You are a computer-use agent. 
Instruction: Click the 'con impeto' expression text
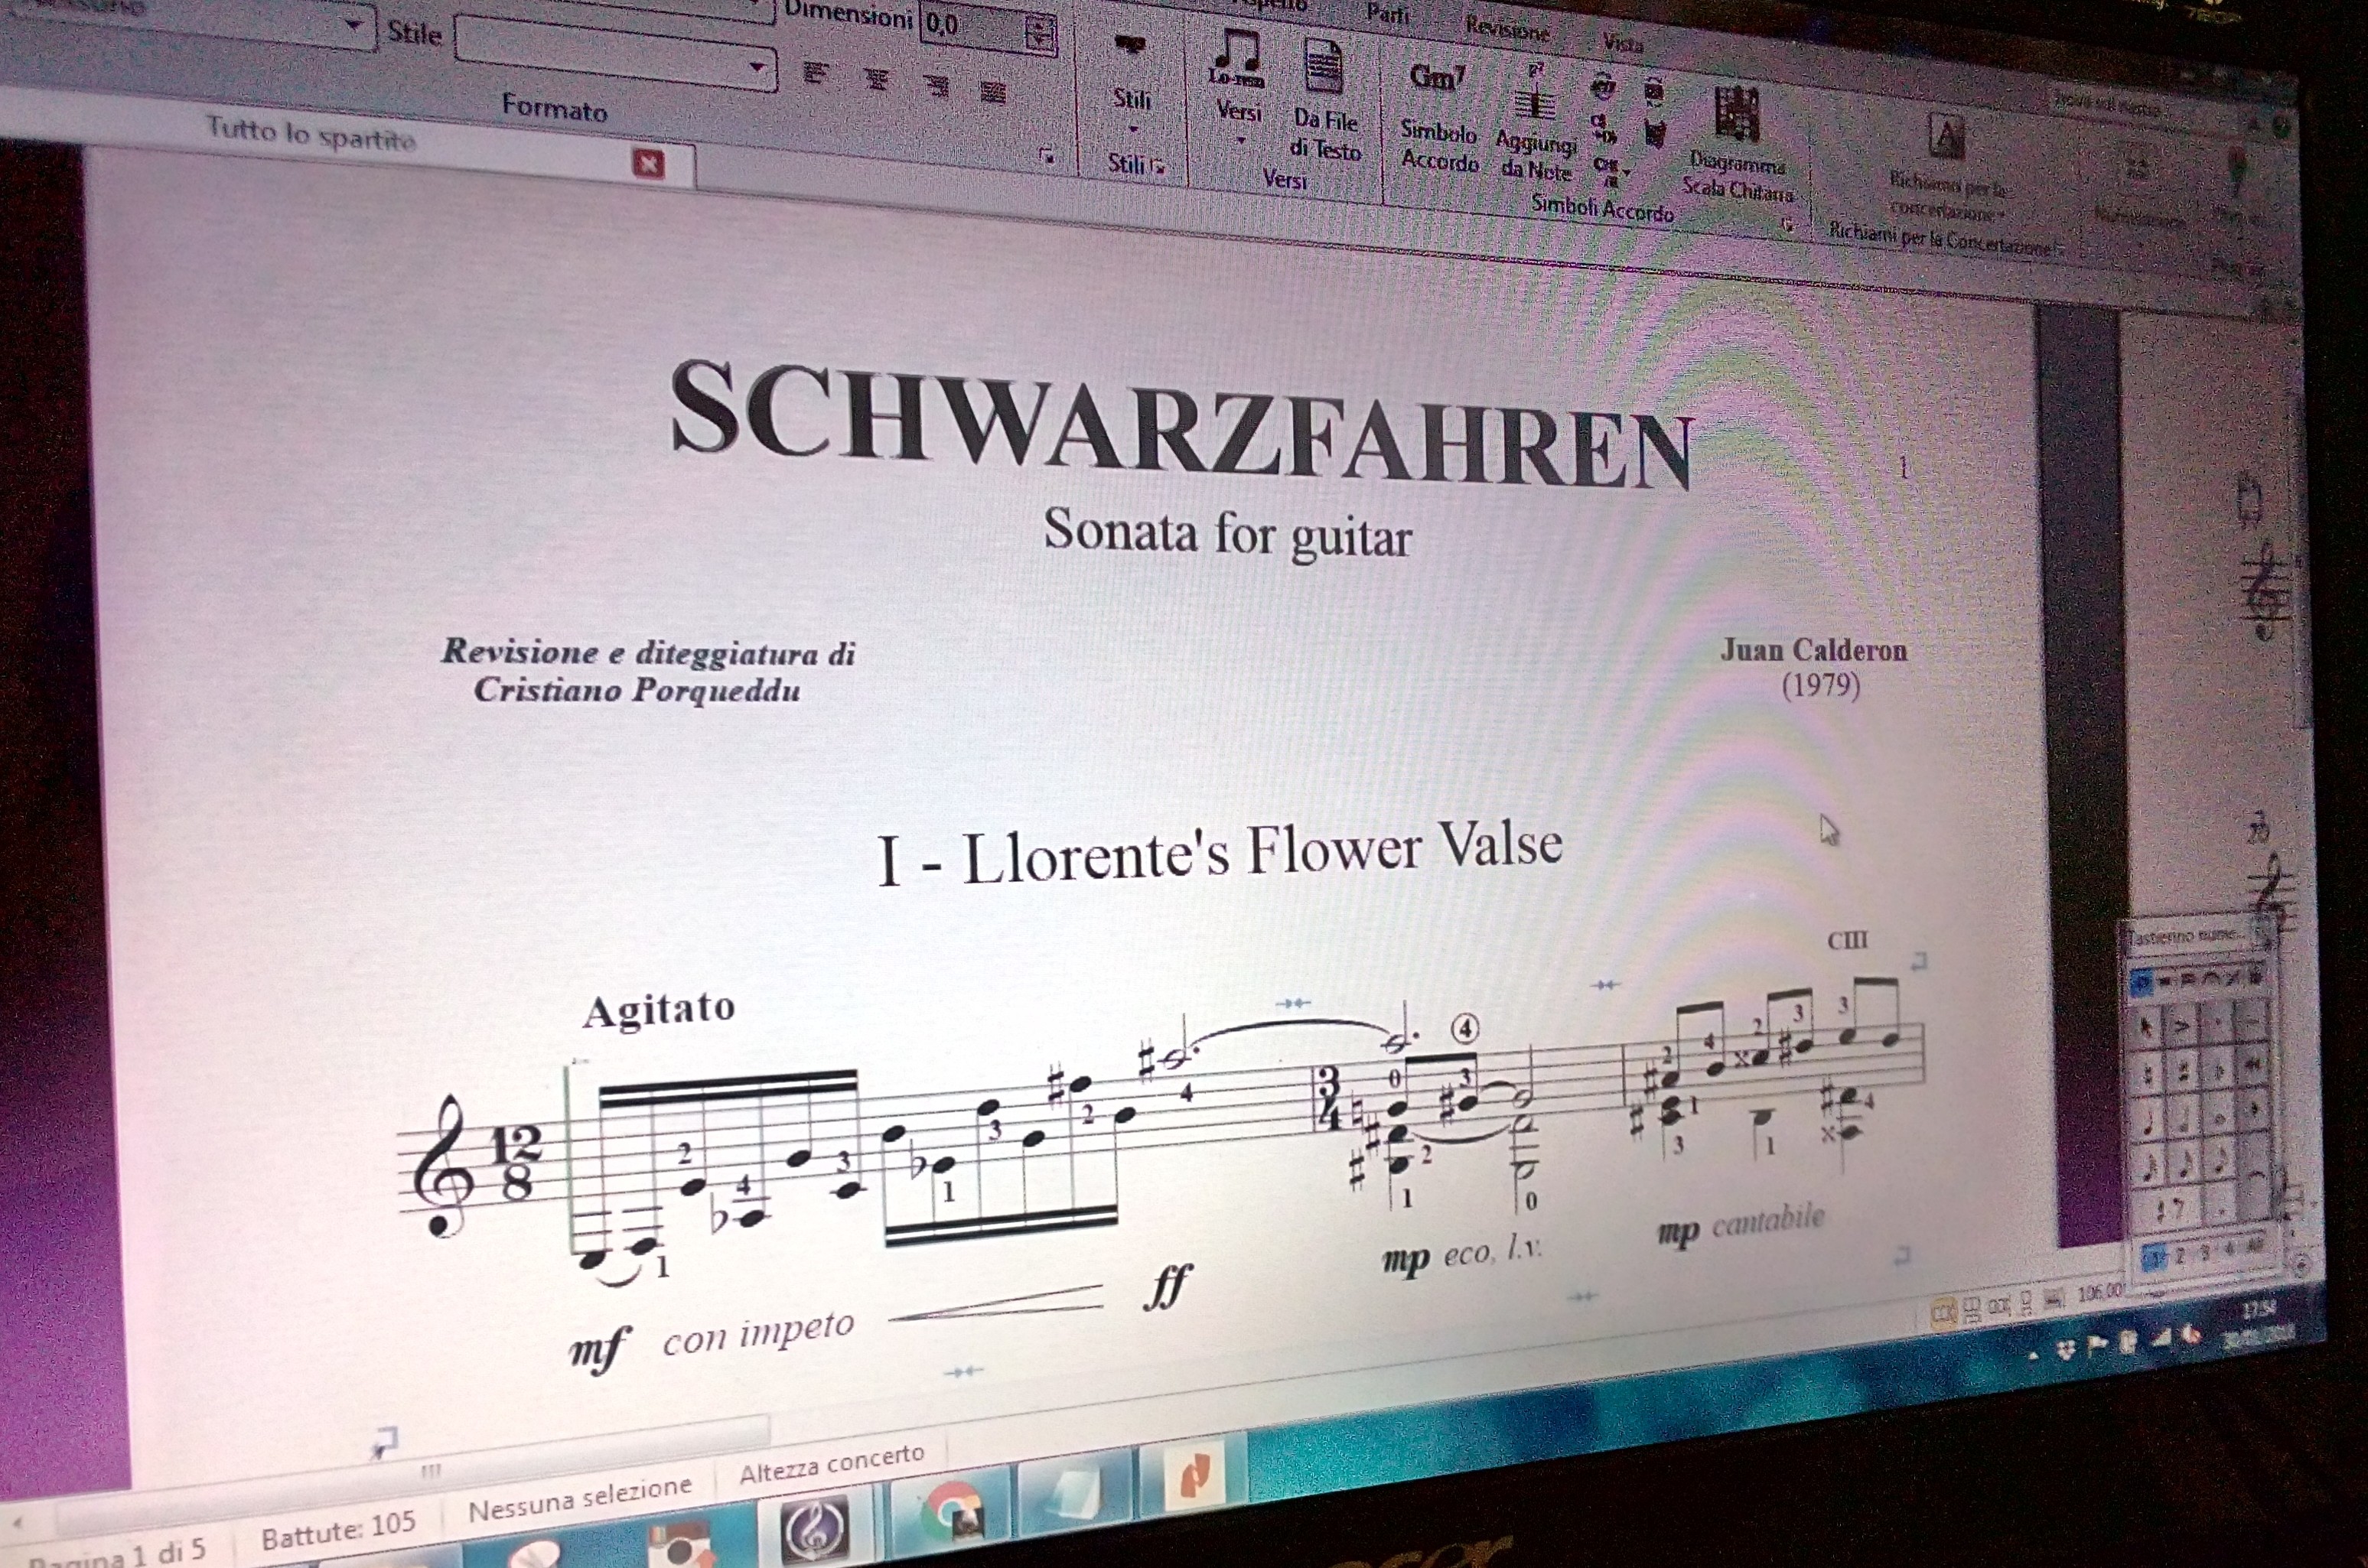[x=759, y=1333]
